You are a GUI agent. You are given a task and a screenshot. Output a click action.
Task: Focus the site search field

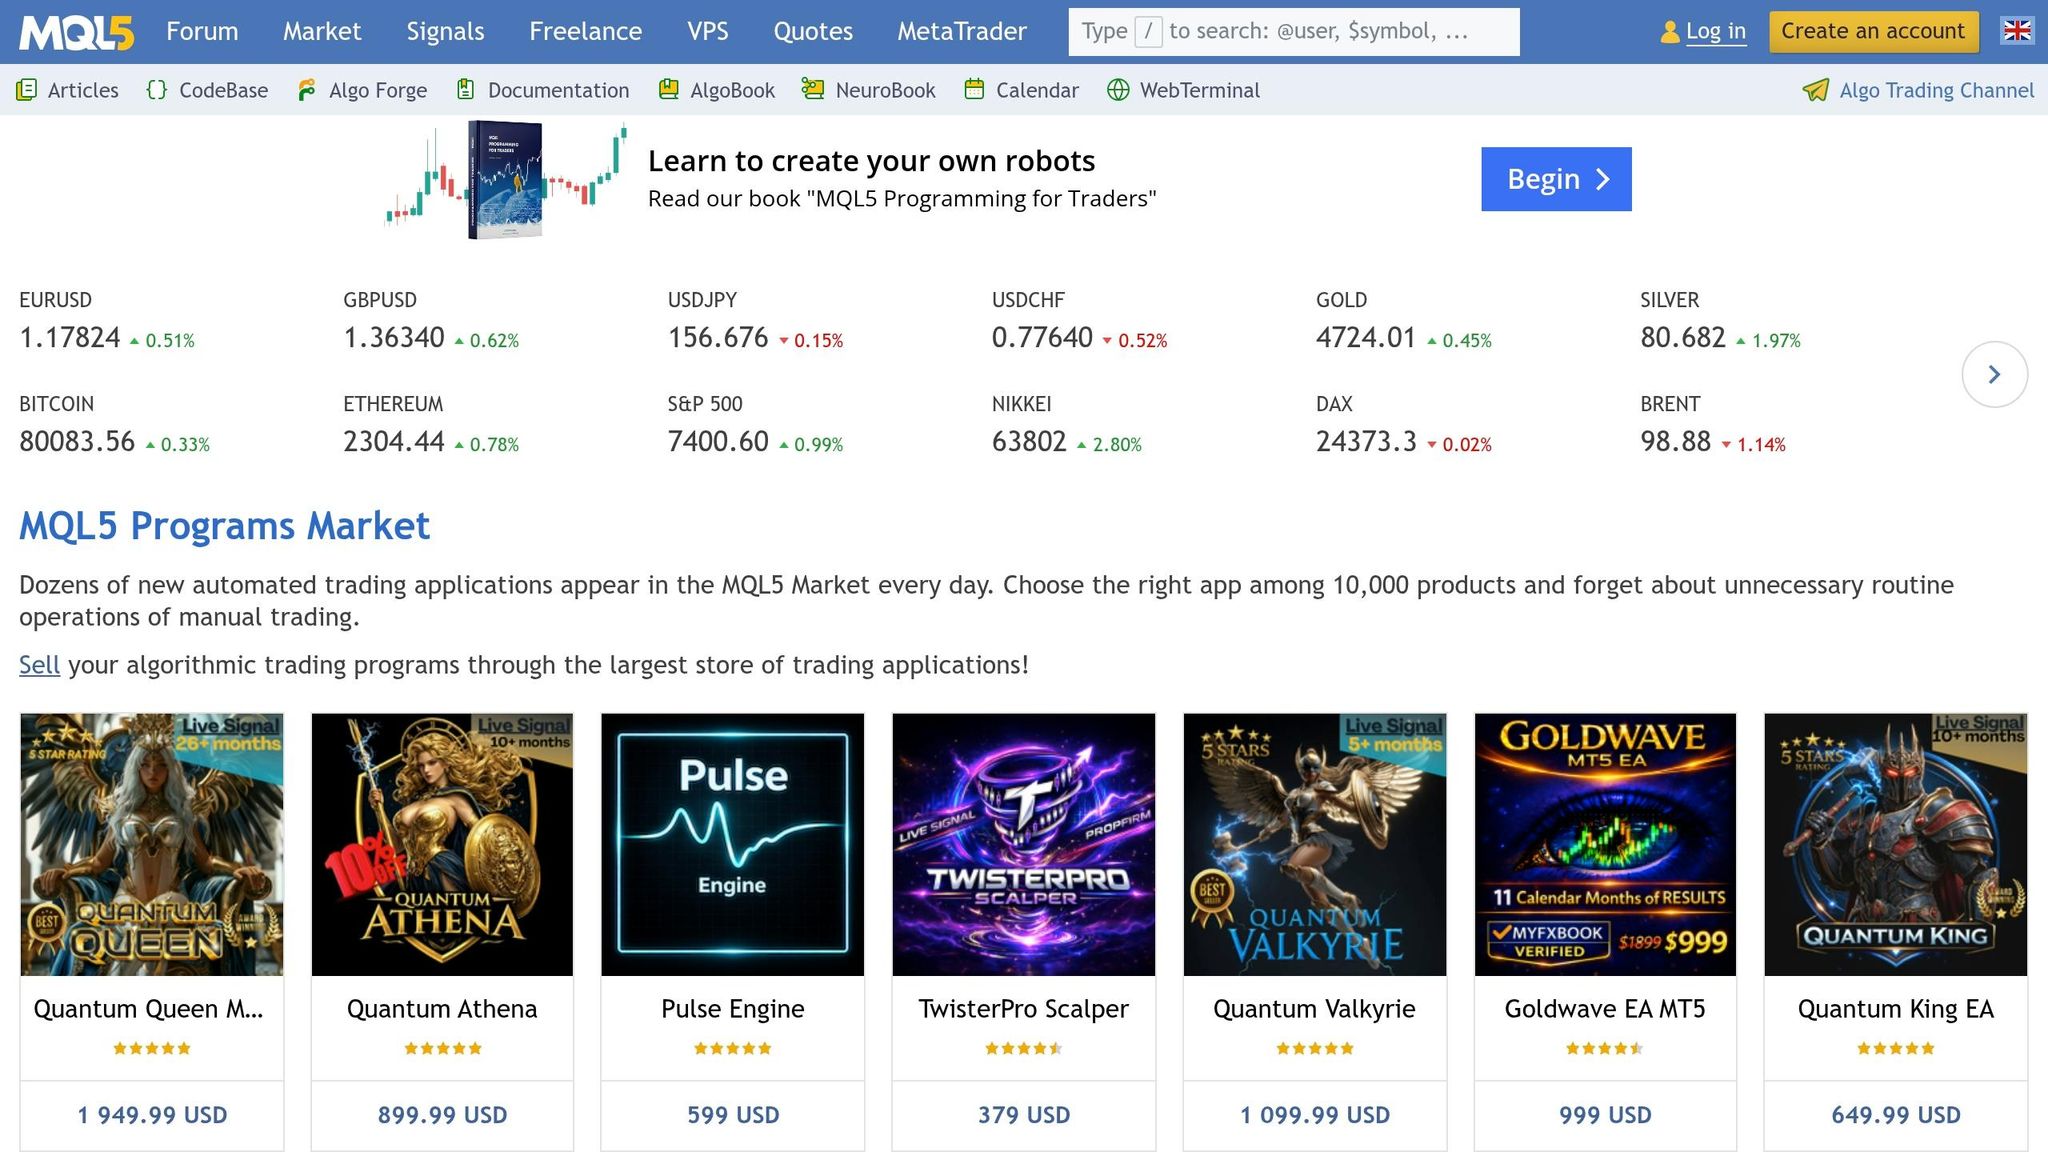coord(1294,32)
